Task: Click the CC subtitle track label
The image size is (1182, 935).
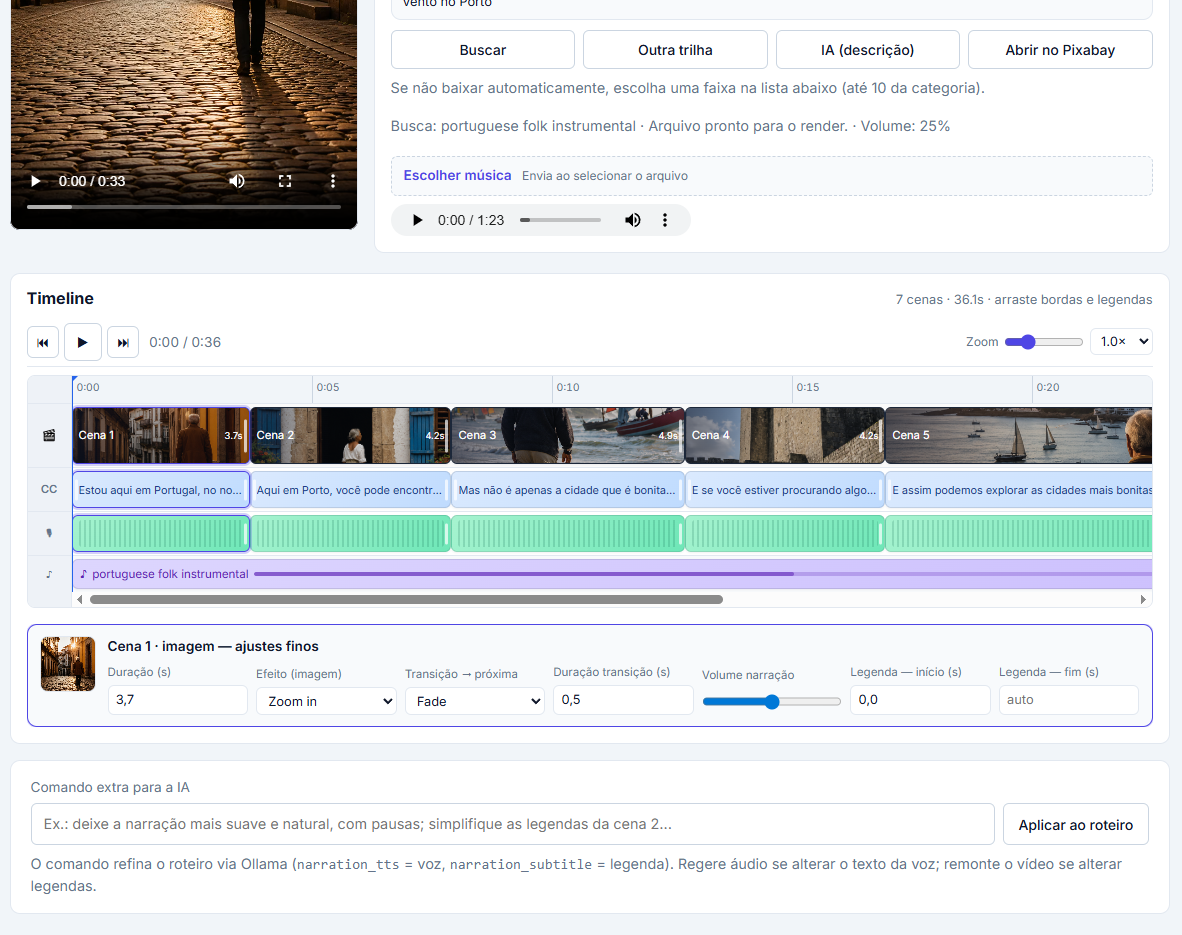Action: click(49, 489)
